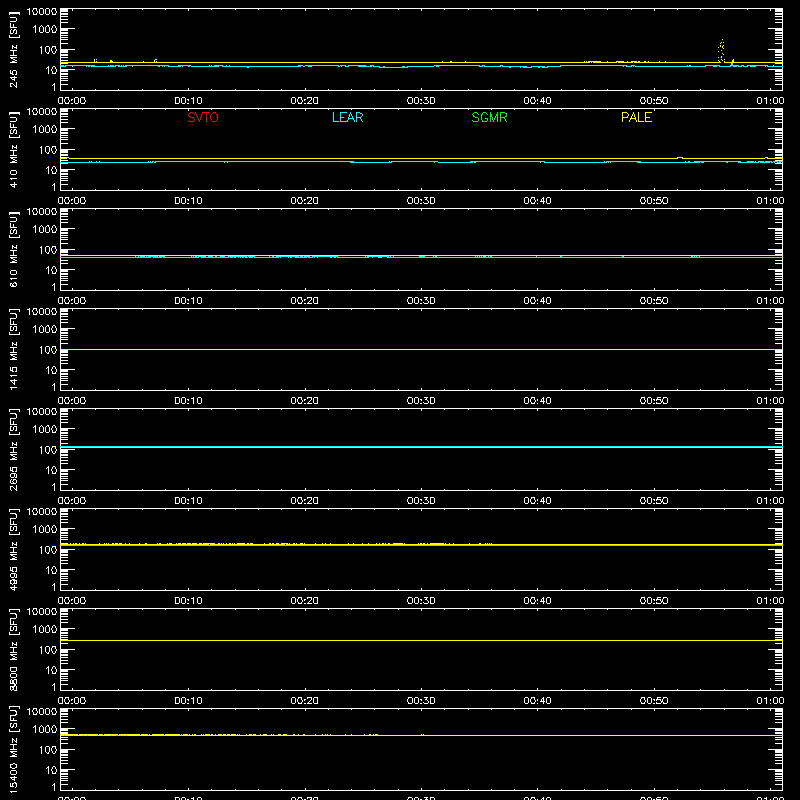Select the 15400 MHz [SFU] axis title

13,749
